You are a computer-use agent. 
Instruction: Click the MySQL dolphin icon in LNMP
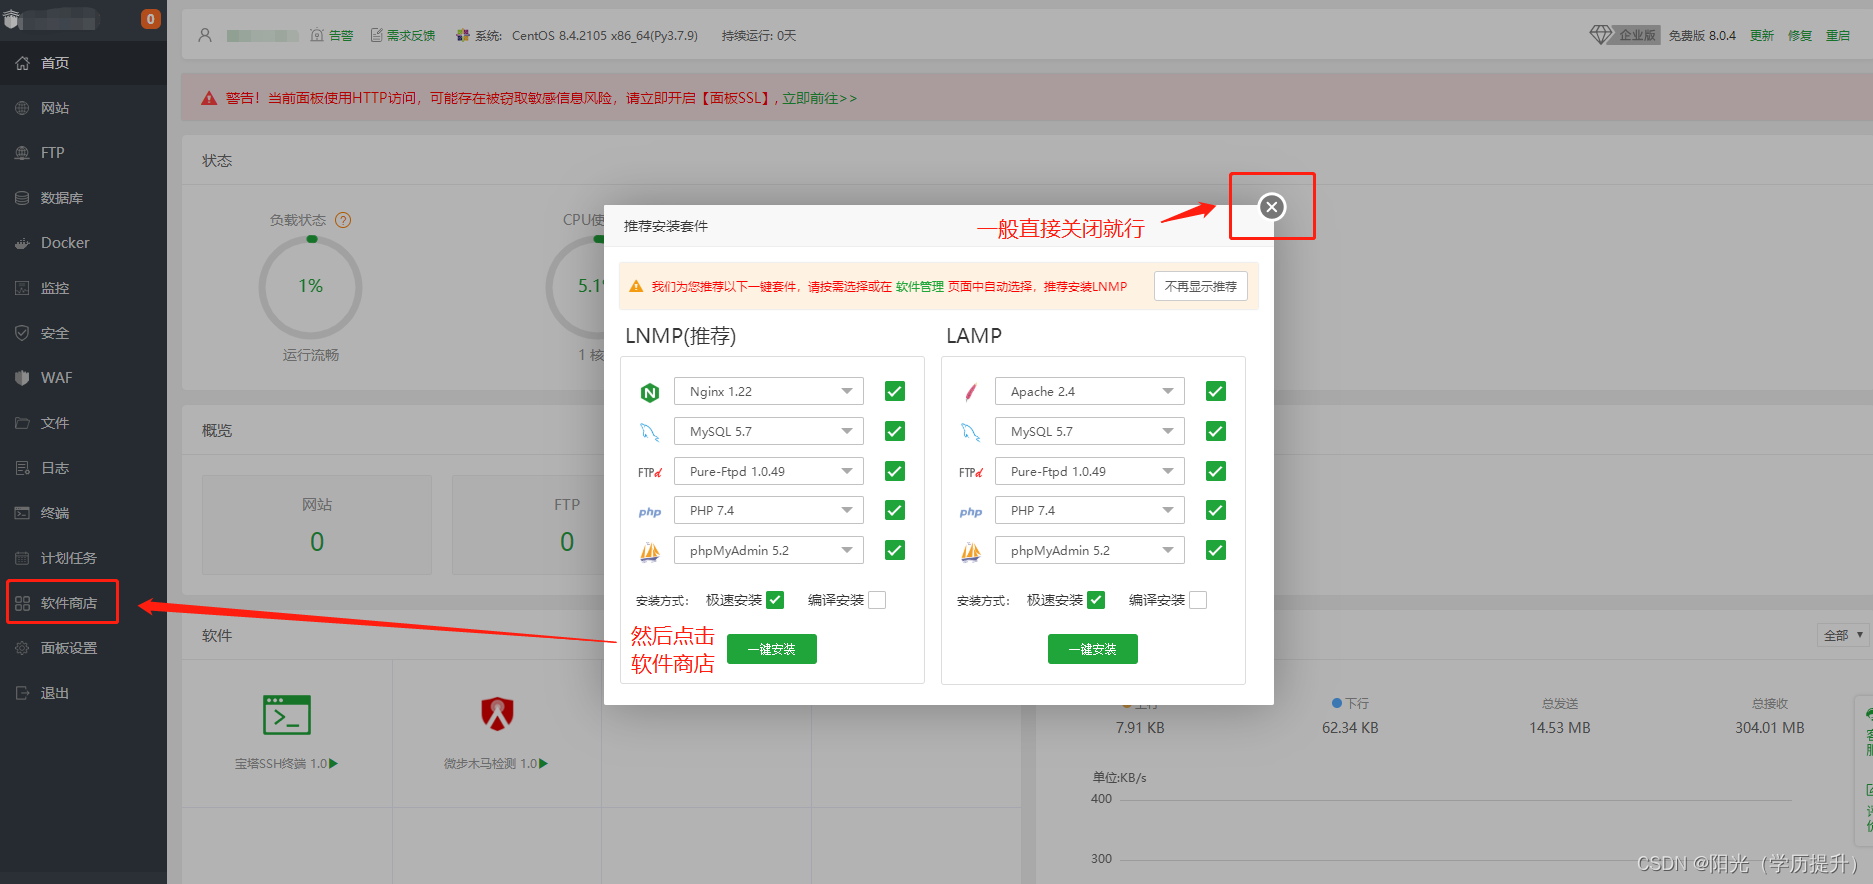click(x=650, y=432)
